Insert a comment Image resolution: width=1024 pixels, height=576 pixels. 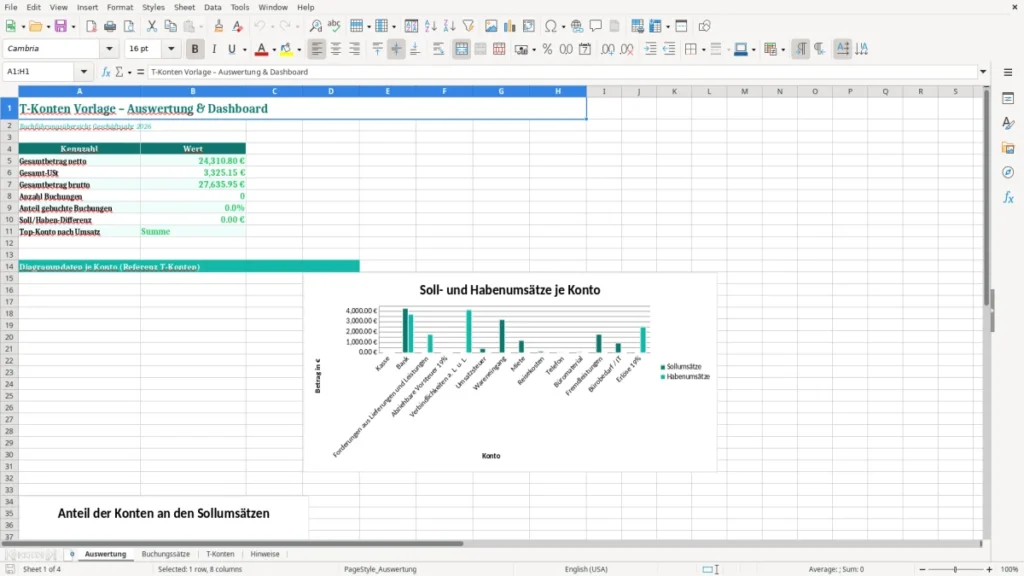(596, 26)
